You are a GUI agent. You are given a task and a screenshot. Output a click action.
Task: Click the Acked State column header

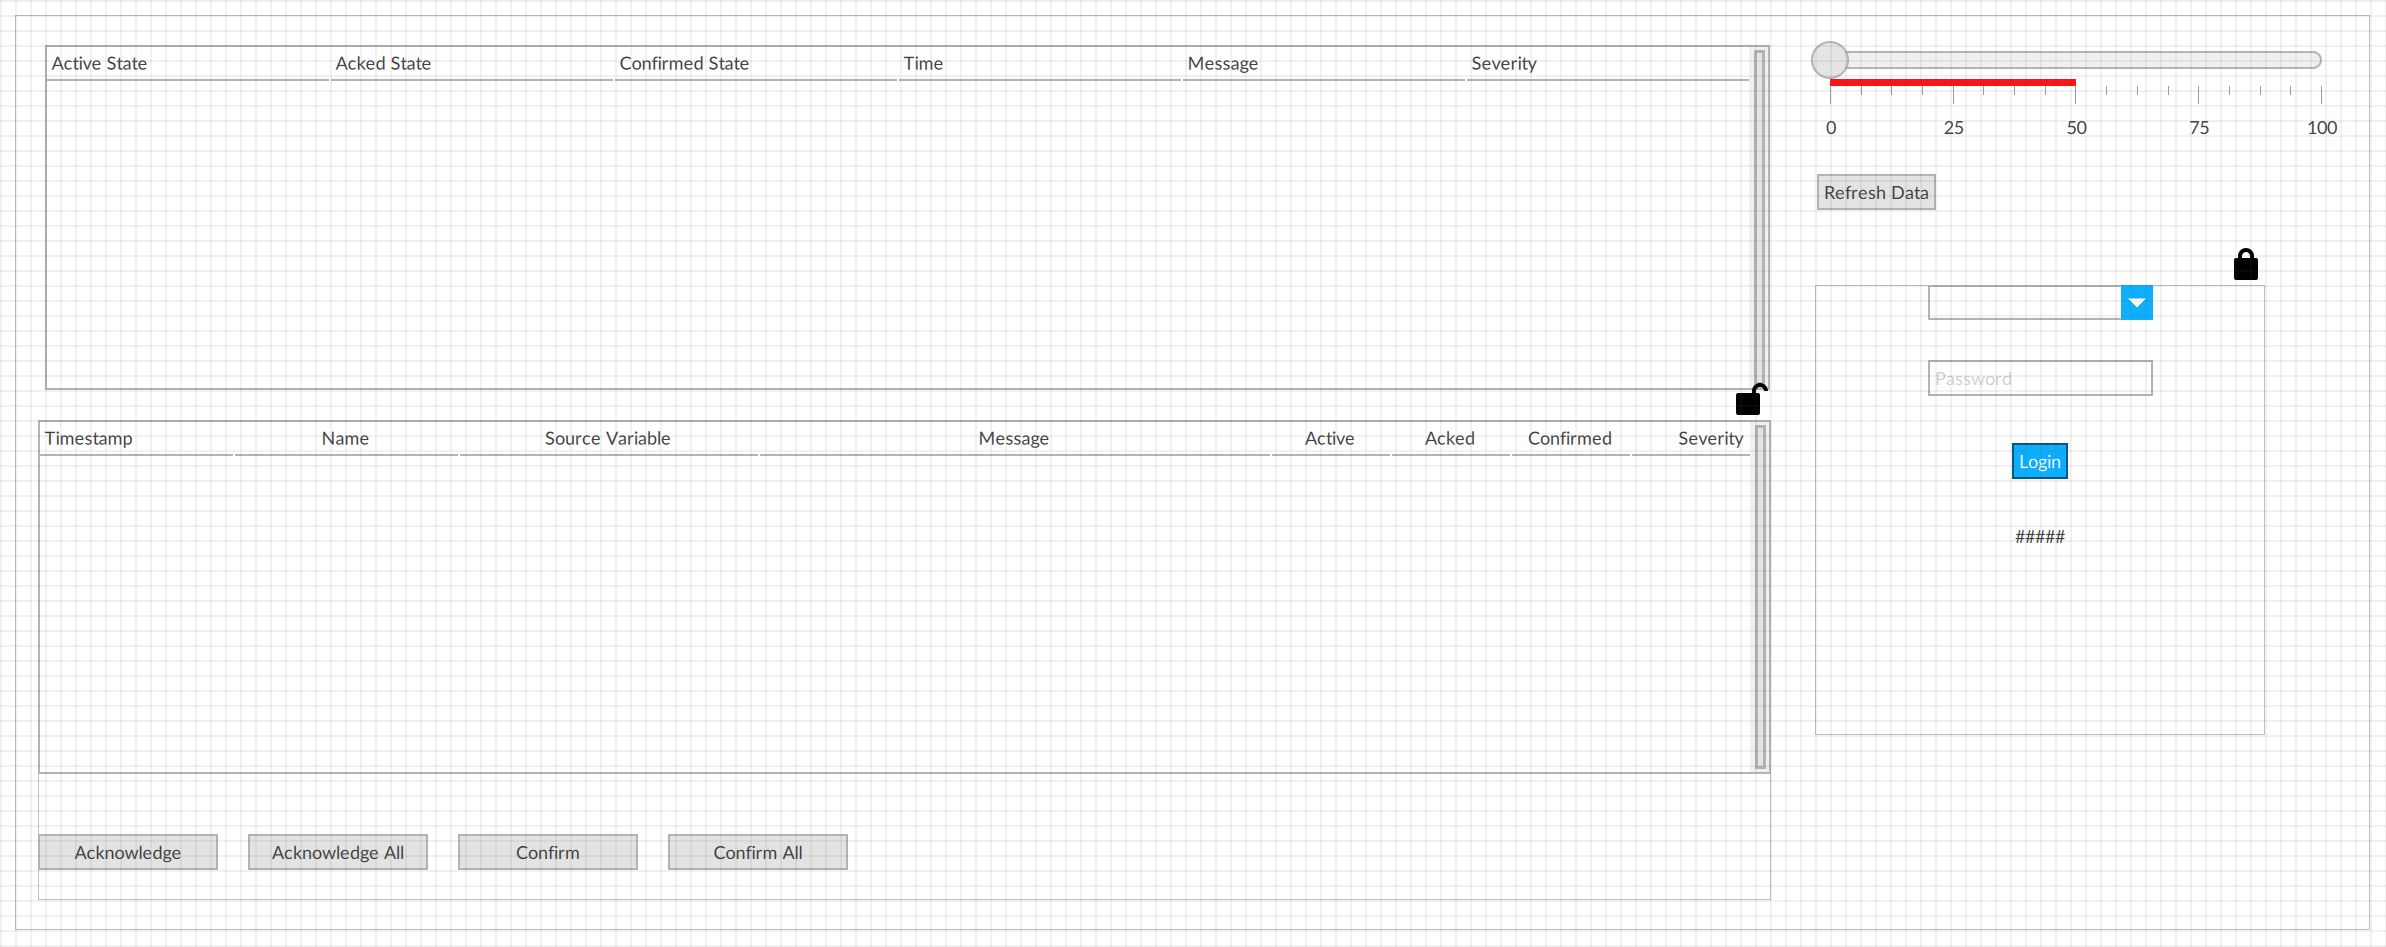383,63
